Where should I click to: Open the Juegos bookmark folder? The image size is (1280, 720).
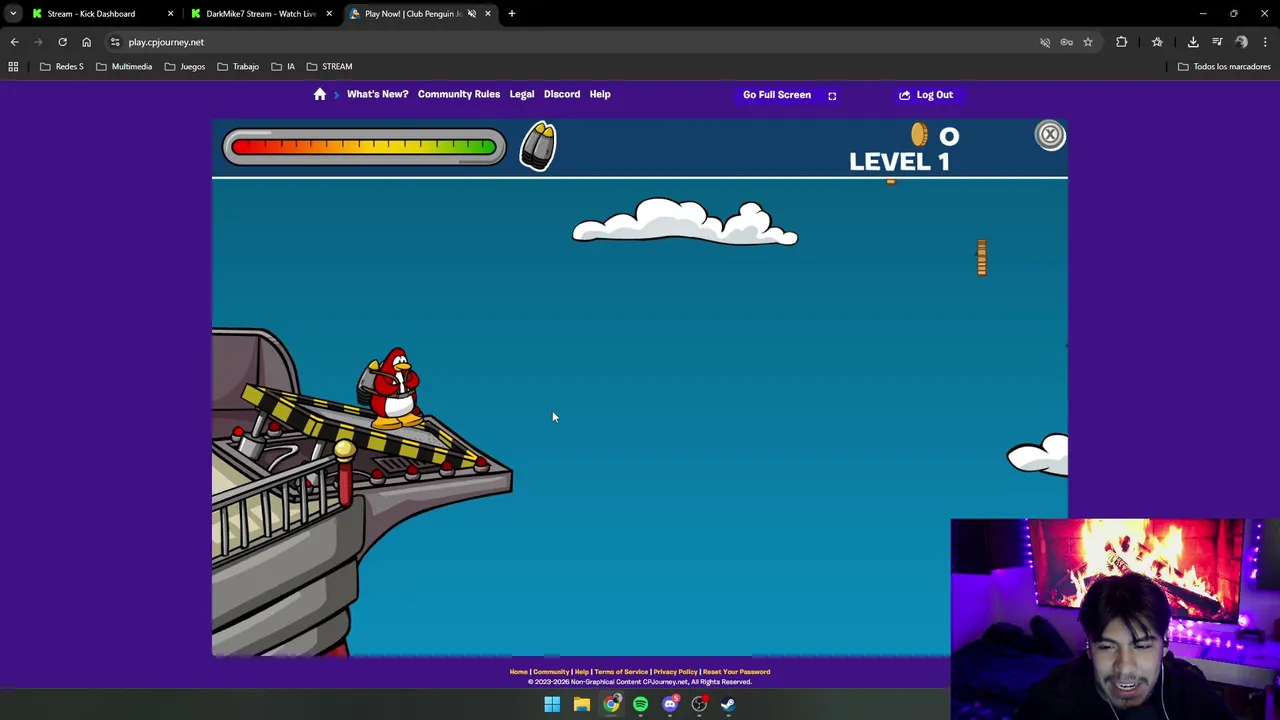pyautogui.click(x=185, y=66)
